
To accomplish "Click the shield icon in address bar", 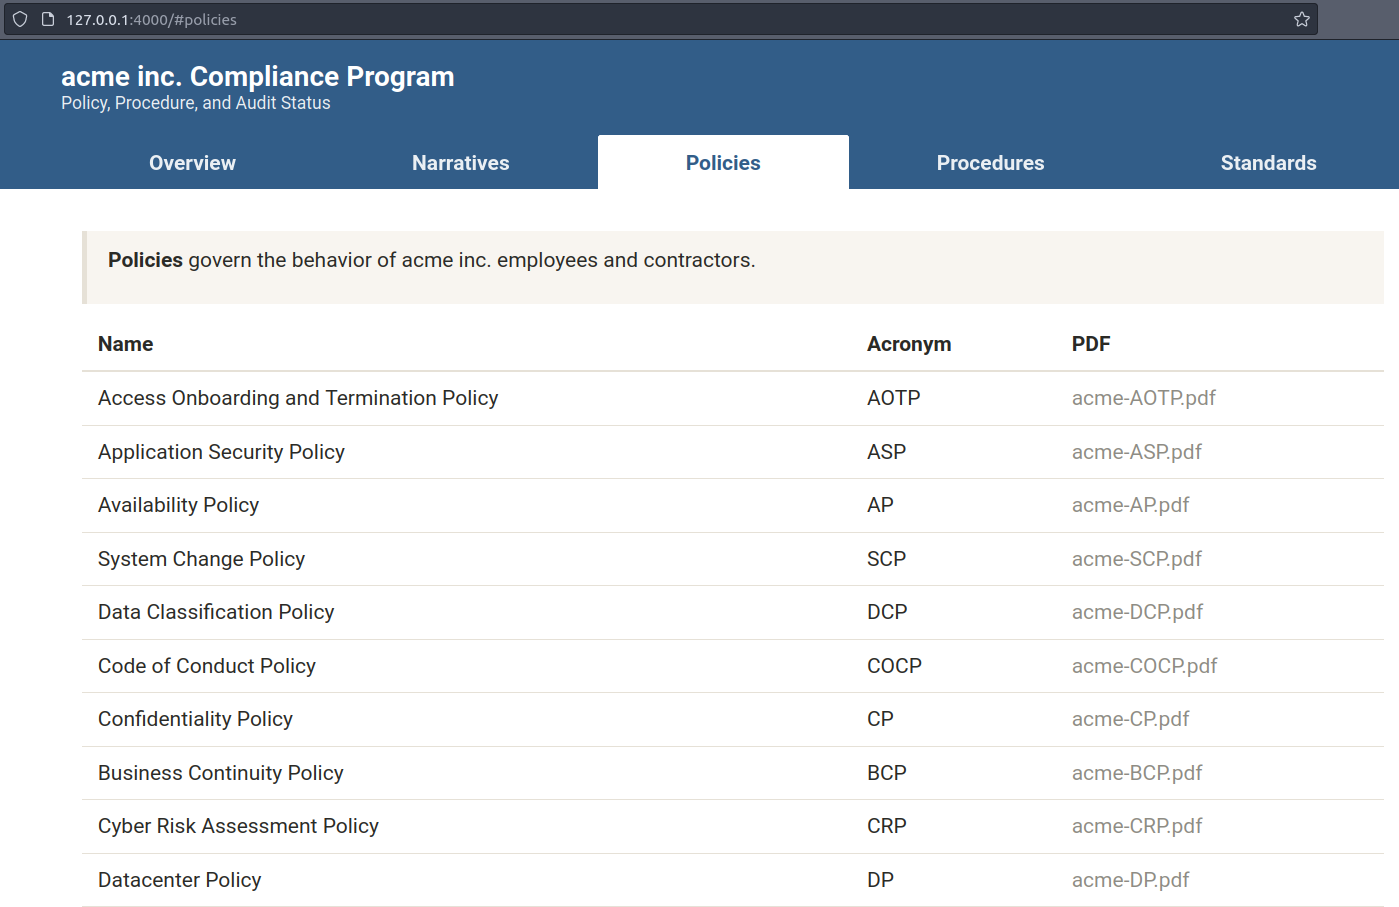I will 20,19.
